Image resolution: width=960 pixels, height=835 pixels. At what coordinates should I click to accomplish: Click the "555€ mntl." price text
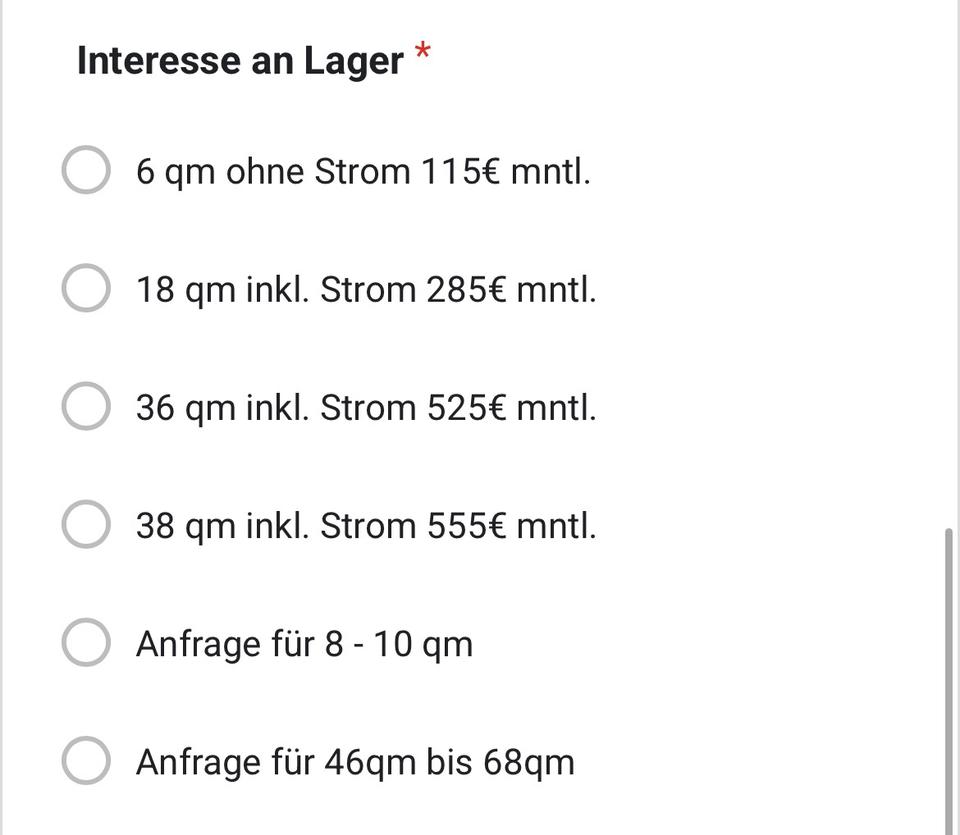click(511, 526)
